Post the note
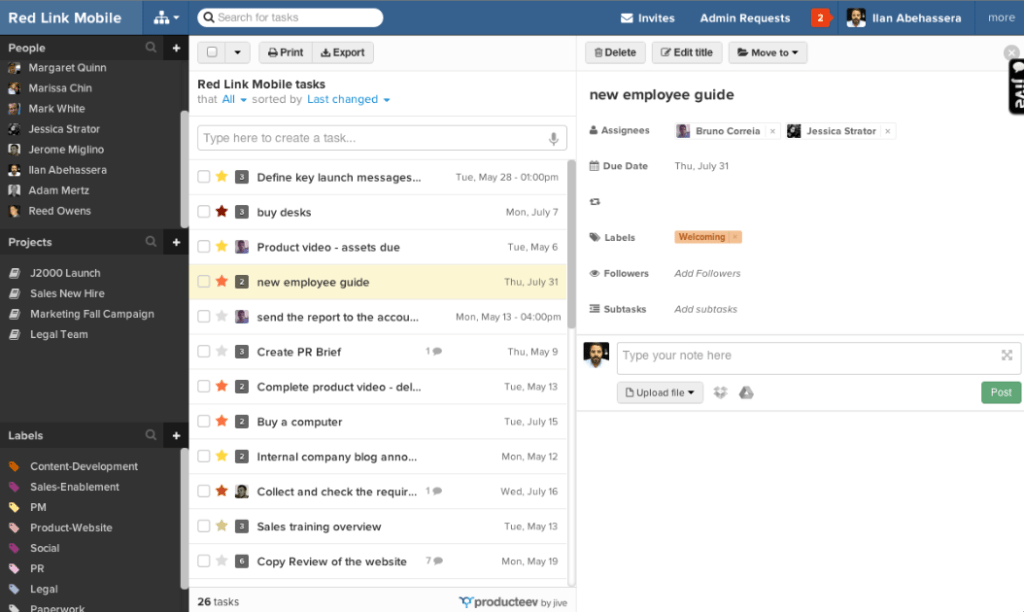 coord(1000,393)
